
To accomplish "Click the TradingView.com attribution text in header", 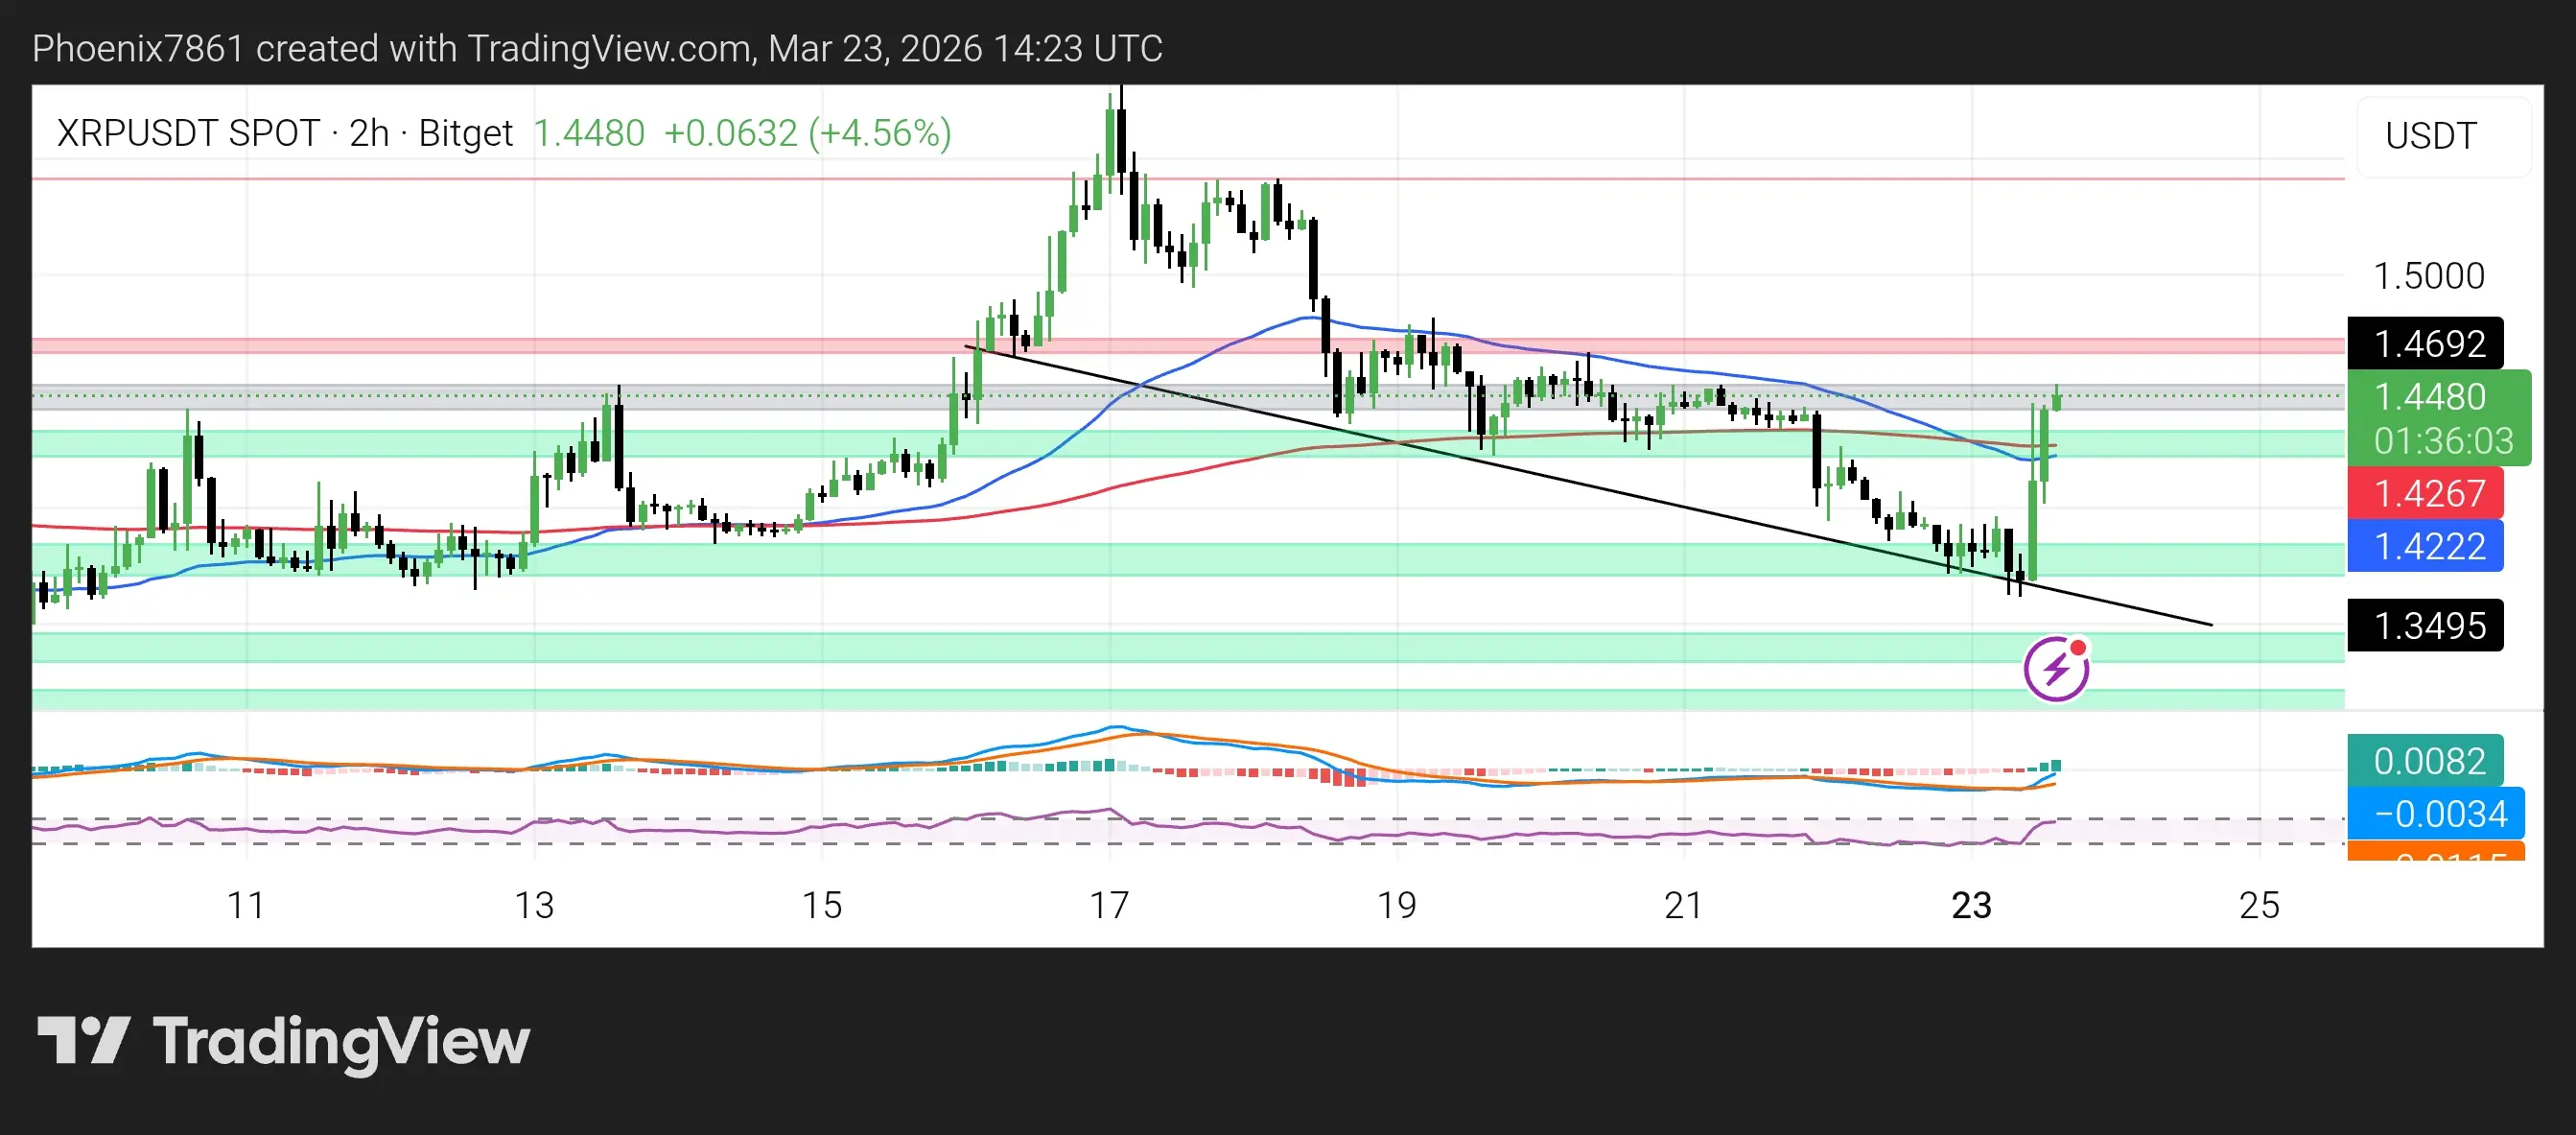I will (608, 48).
